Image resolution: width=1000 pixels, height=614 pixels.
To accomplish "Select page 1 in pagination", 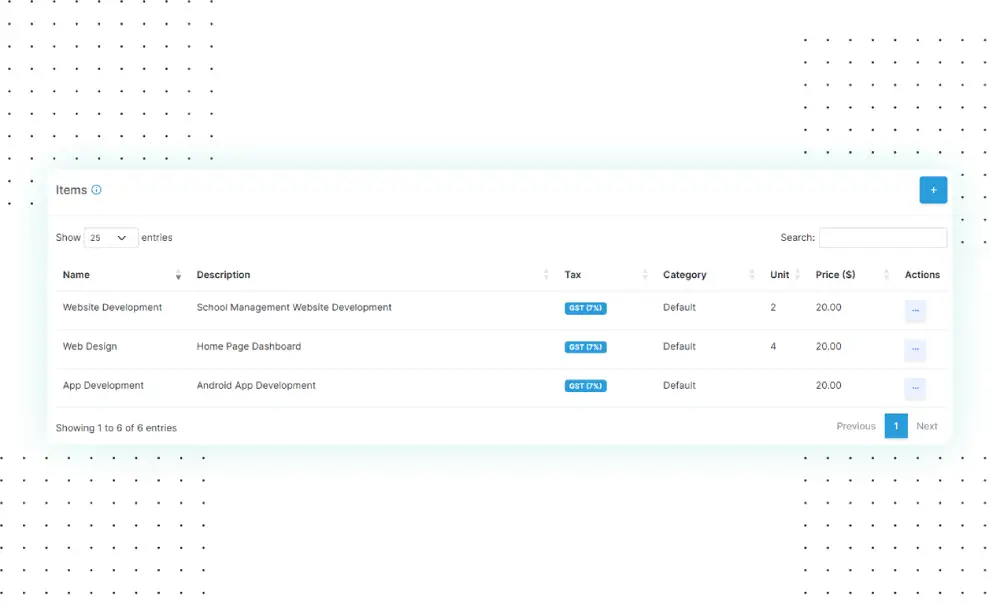I will click(x=896, y=426).
